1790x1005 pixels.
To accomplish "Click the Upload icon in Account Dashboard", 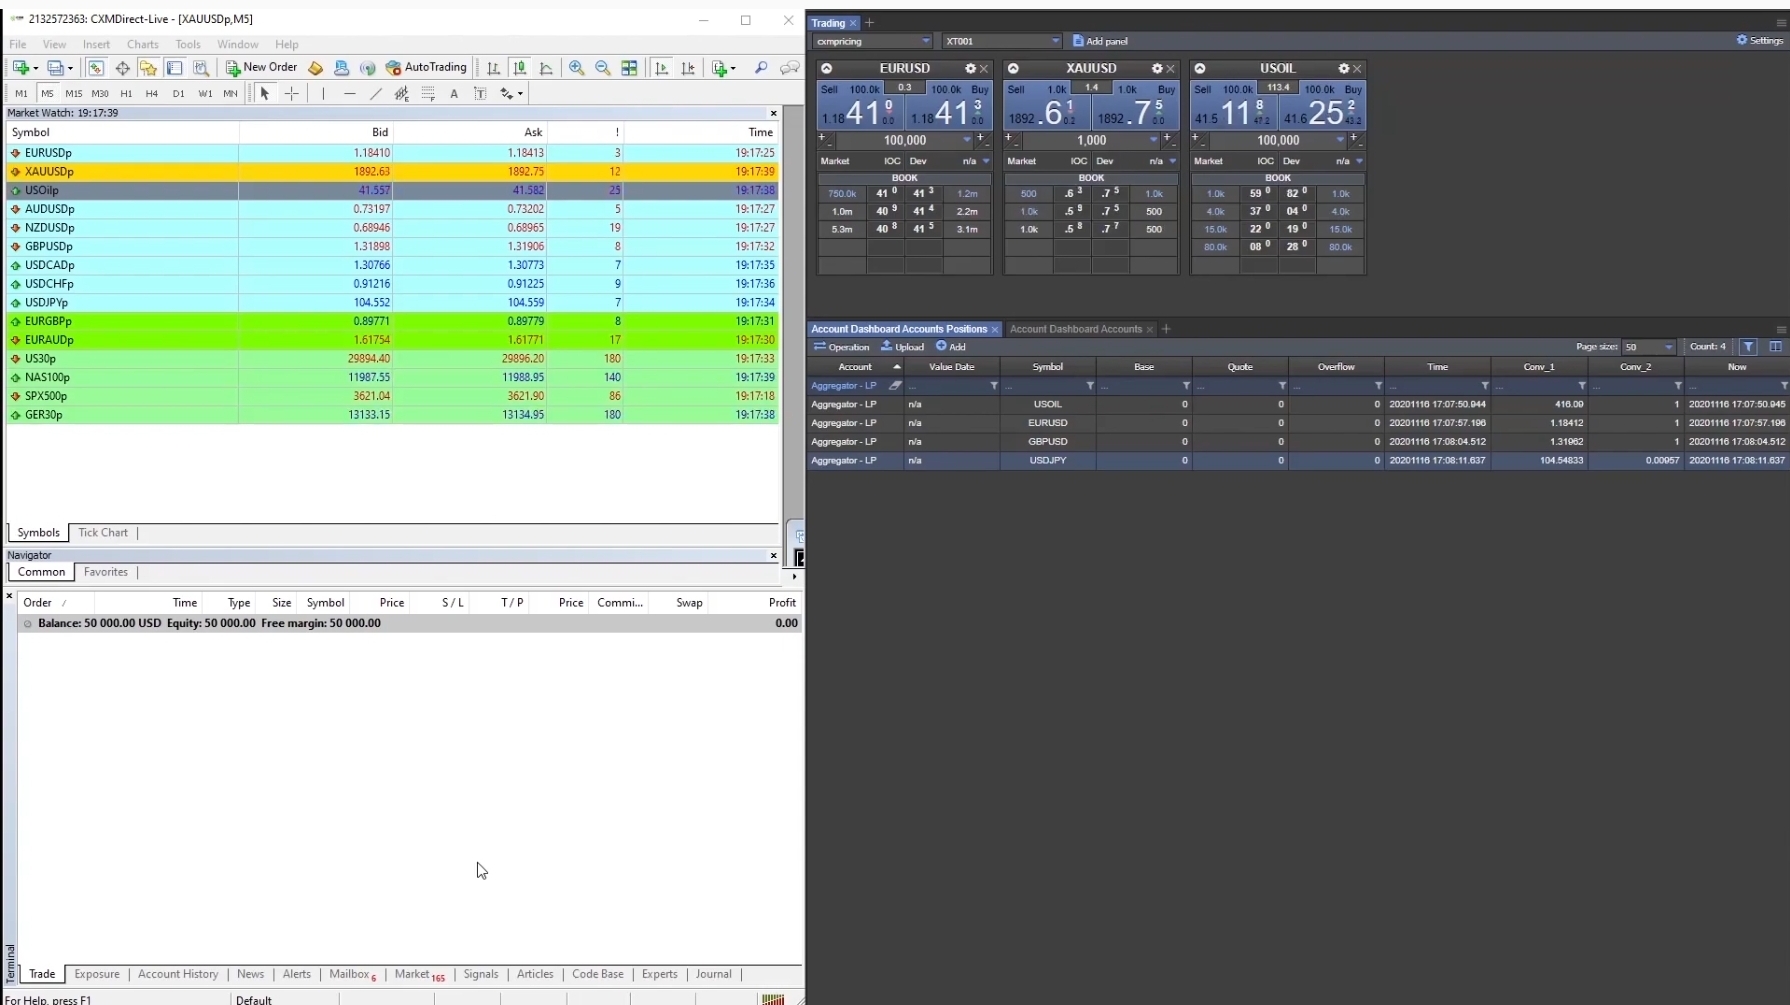I will pyautogui.click(x=902, y=347).
